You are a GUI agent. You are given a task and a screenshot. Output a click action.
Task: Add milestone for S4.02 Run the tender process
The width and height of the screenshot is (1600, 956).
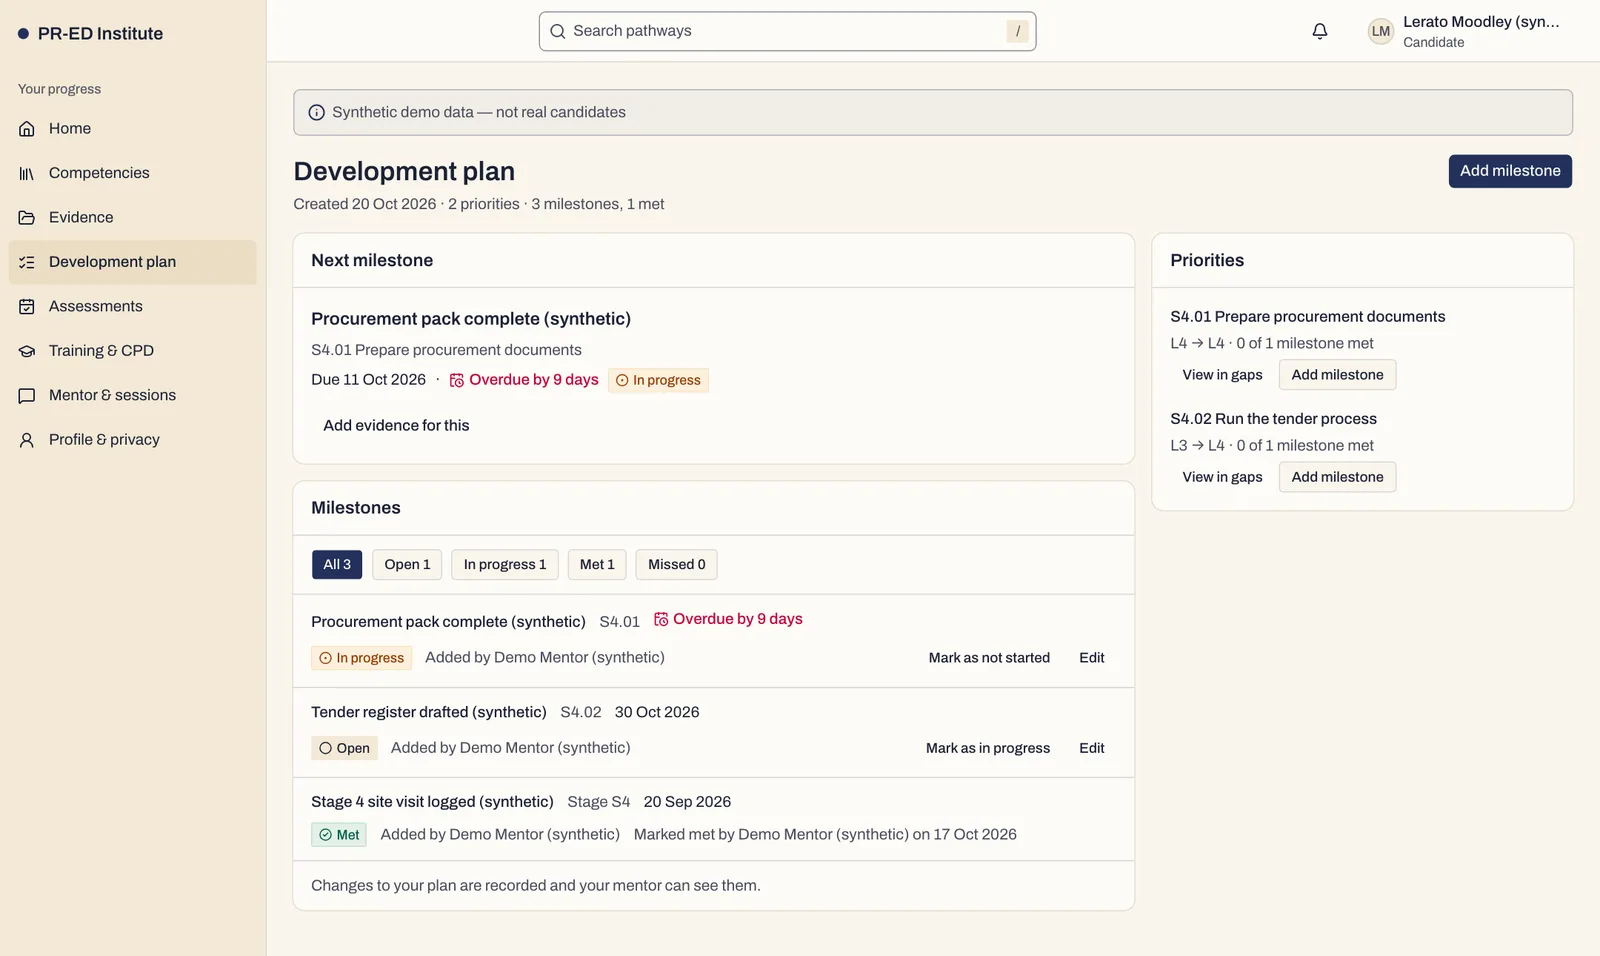coord(1337,477)
